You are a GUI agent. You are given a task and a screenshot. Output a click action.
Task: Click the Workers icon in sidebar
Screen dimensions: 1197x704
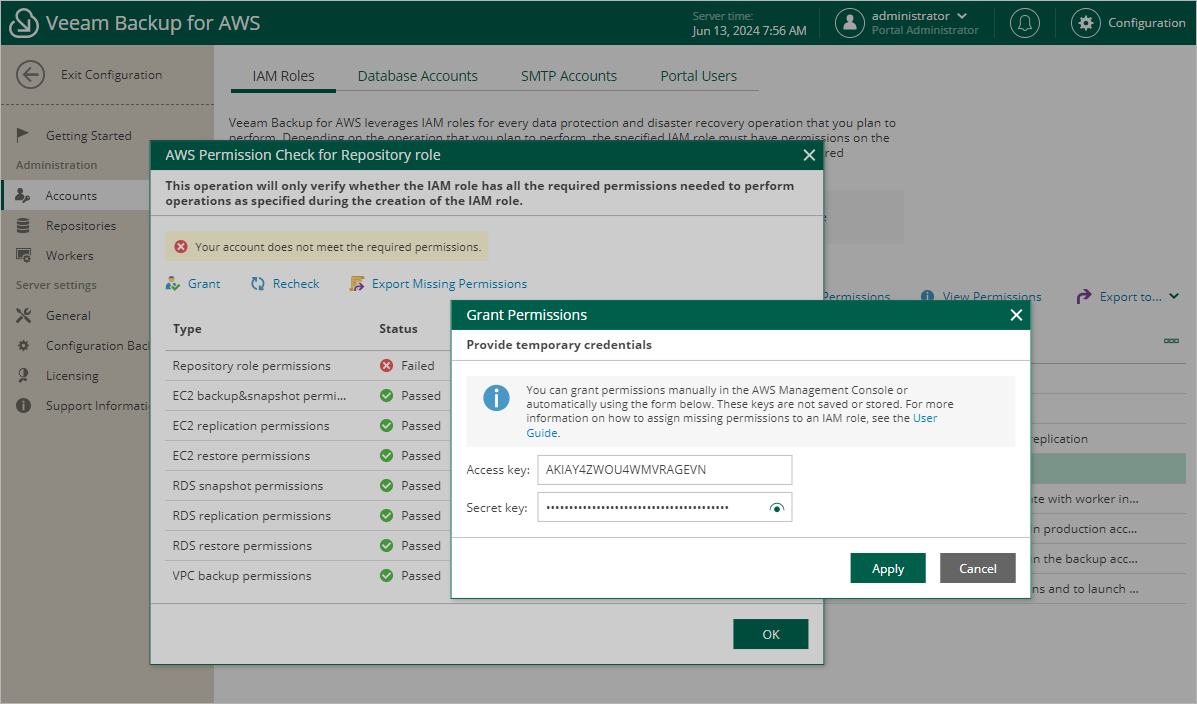[24, 255]
